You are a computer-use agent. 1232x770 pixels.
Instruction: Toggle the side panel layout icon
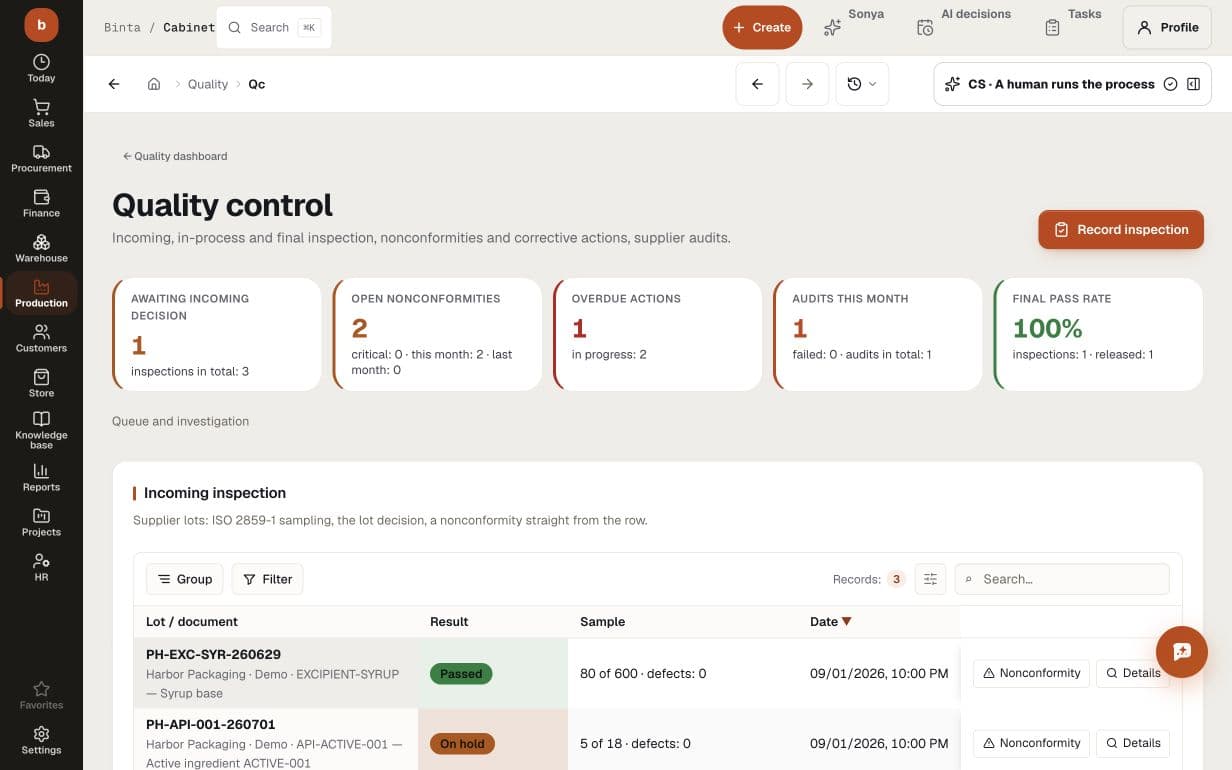1193,84
